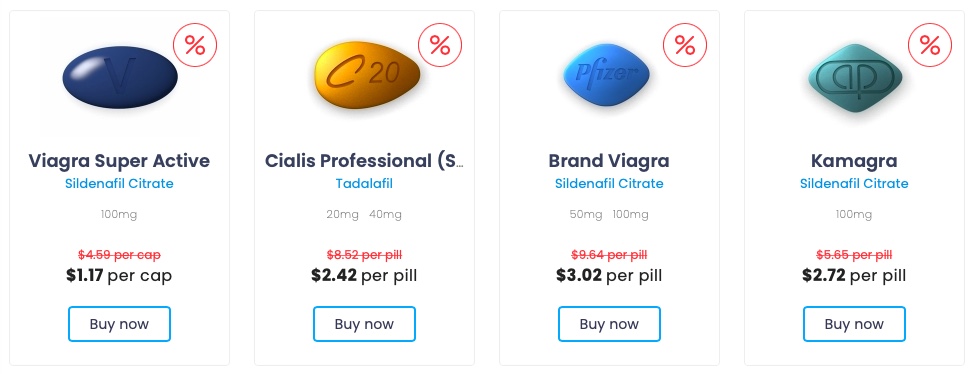This screenshot has width=976, height=374.
Task: Open the teal Kamagra pill image
Action: 855,78
